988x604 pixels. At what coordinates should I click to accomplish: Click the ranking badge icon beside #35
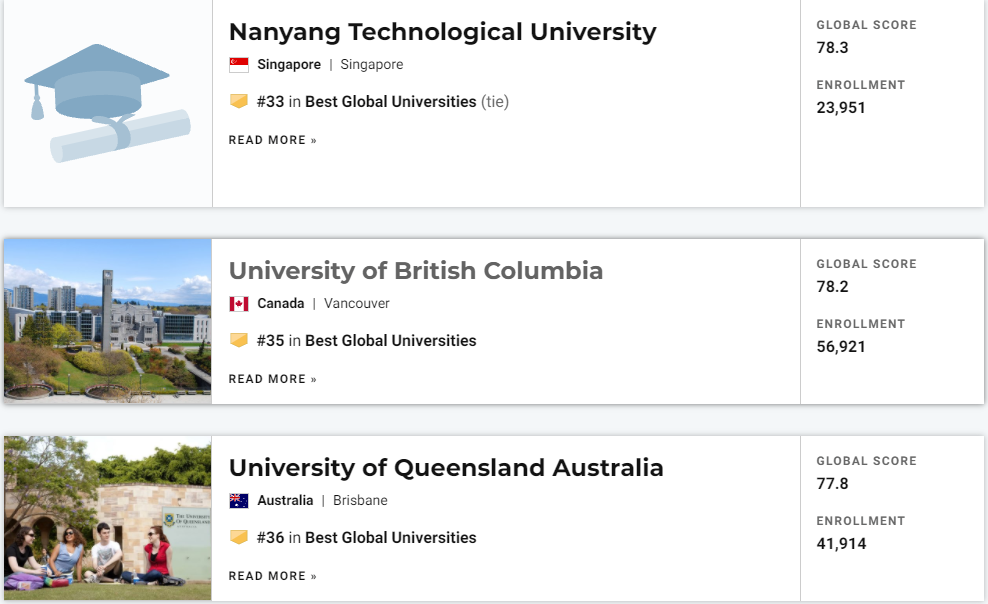coord(239,340)
